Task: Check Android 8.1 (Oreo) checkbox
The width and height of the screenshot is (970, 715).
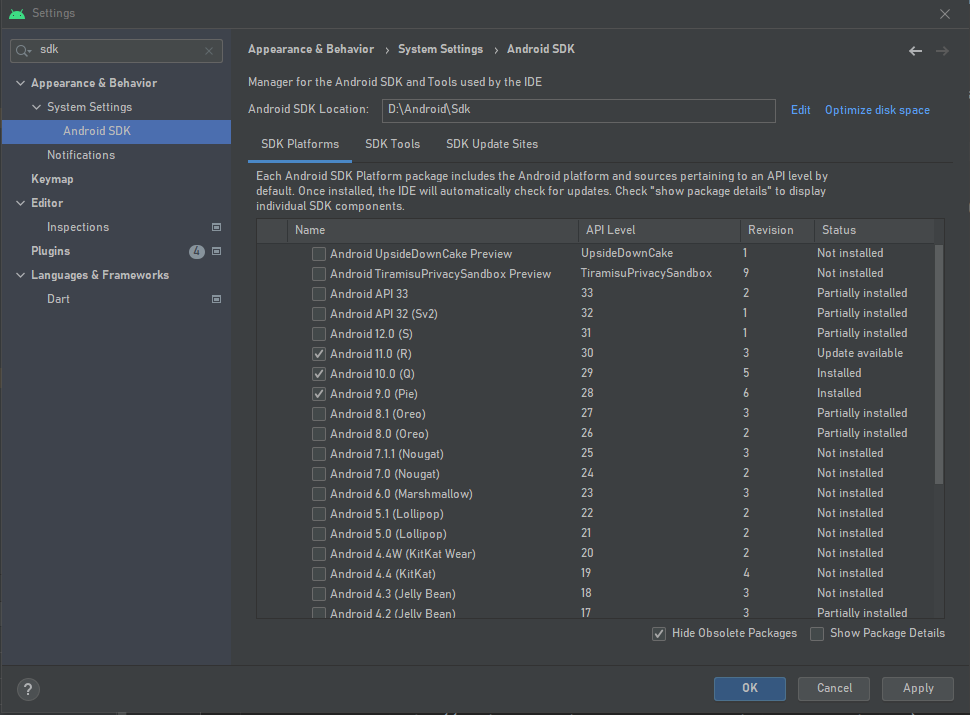Action: [x=319, y=414]
